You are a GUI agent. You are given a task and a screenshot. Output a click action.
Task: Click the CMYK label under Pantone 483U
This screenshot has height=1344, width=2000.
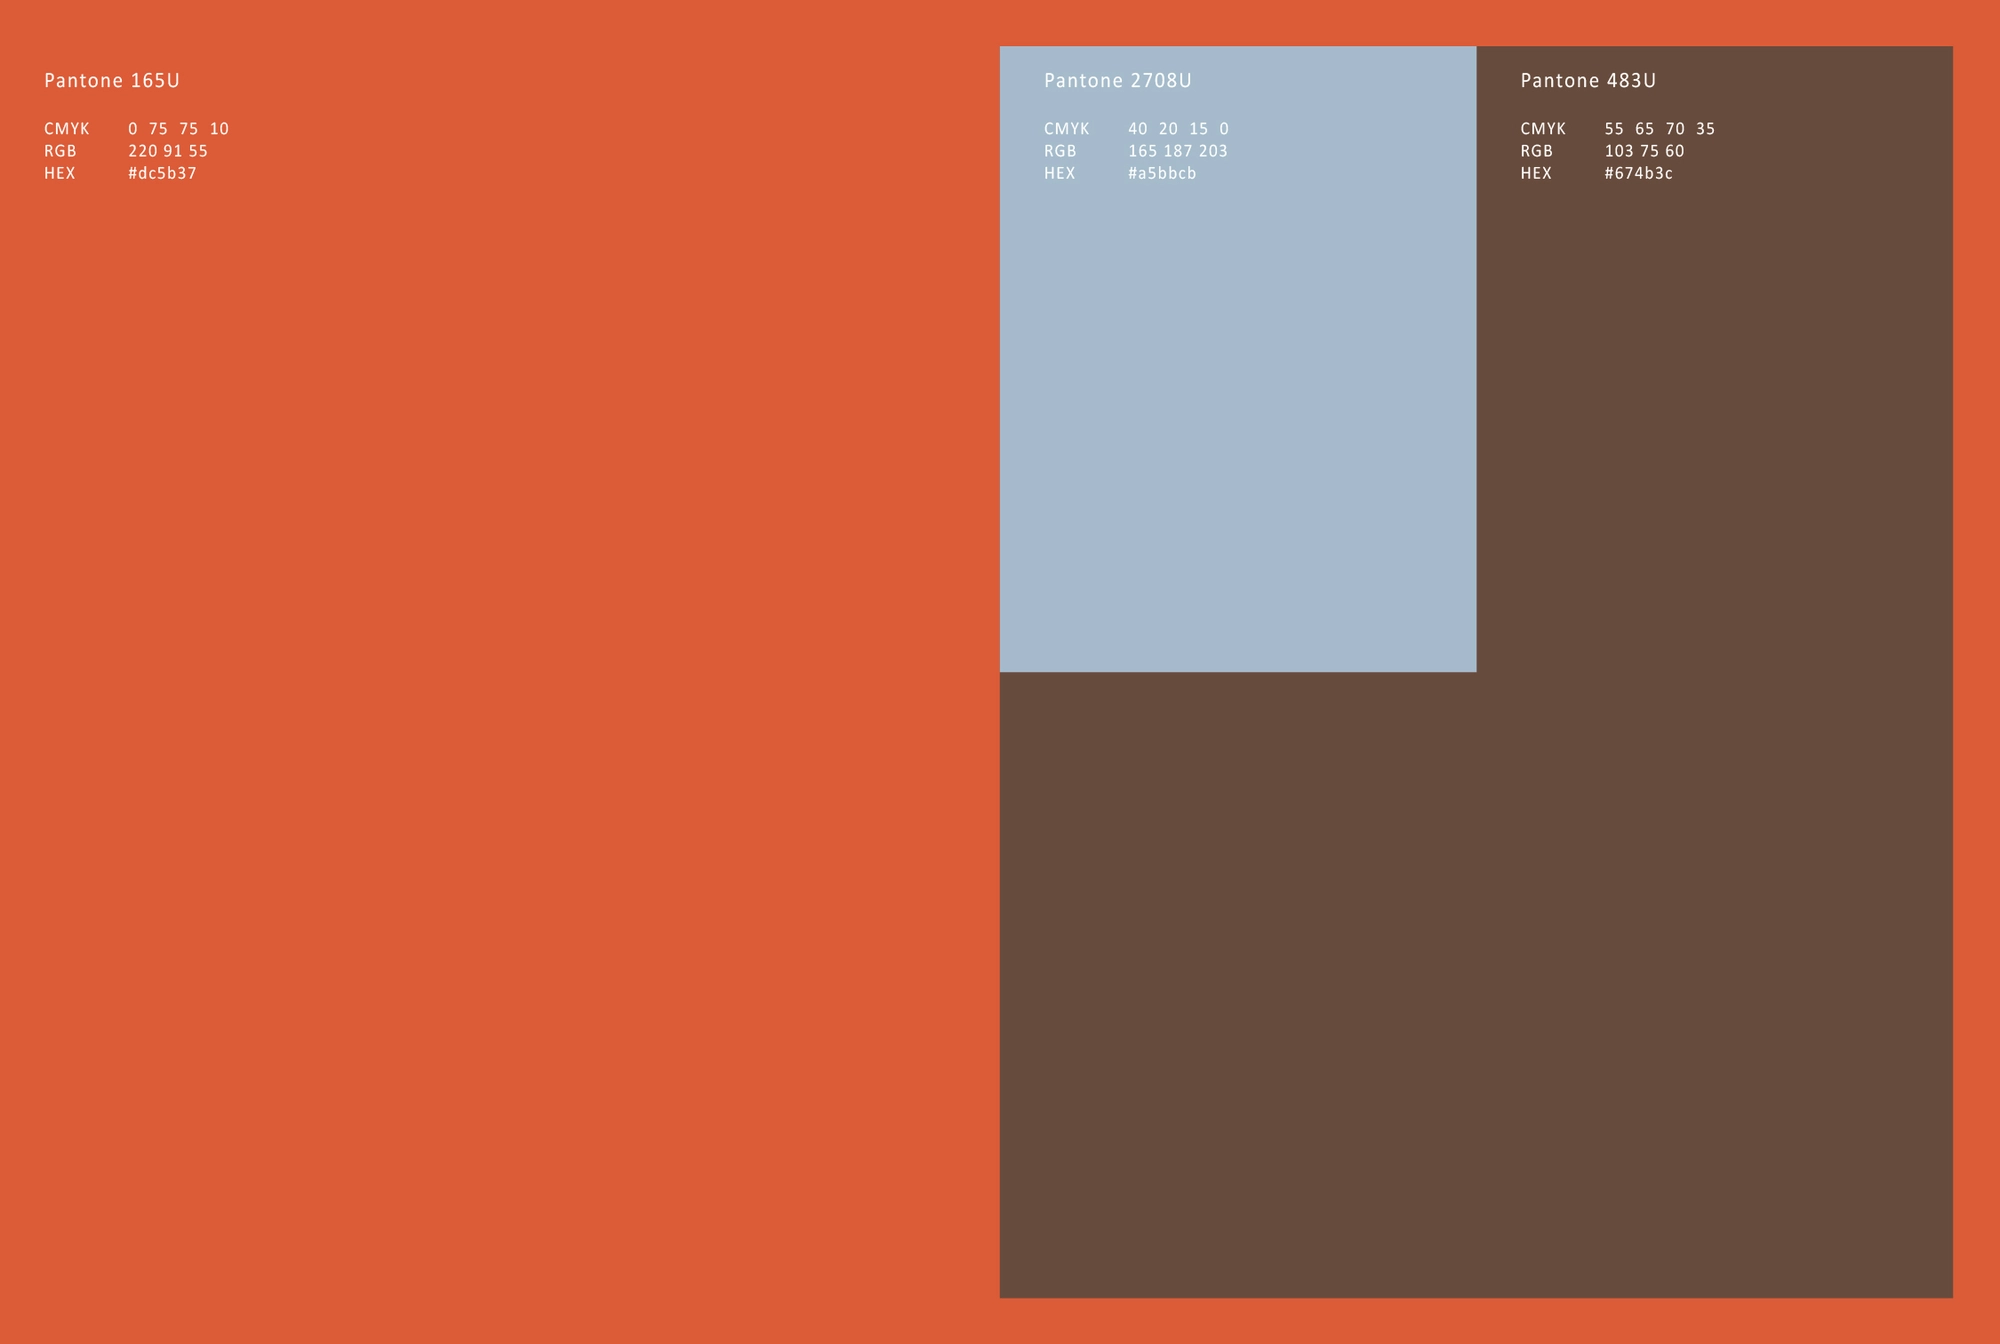pyautogui.click(x=1543, y=129)
